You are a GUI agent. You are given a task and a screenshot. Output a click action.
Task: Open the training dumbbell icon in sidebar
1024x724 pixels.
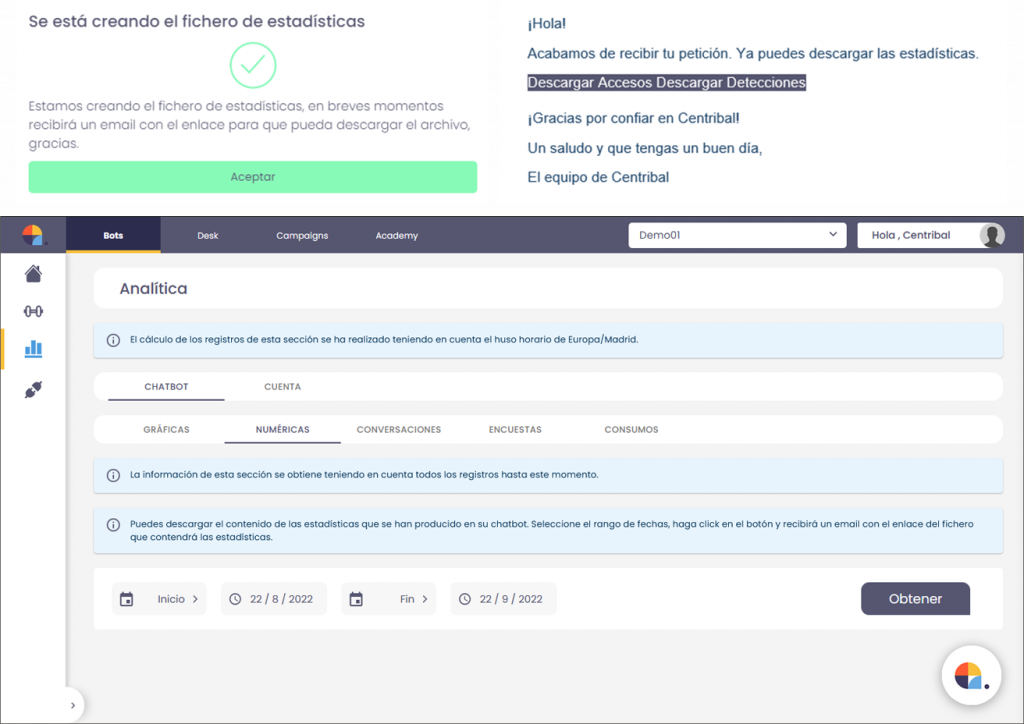(x=33, y=311)
